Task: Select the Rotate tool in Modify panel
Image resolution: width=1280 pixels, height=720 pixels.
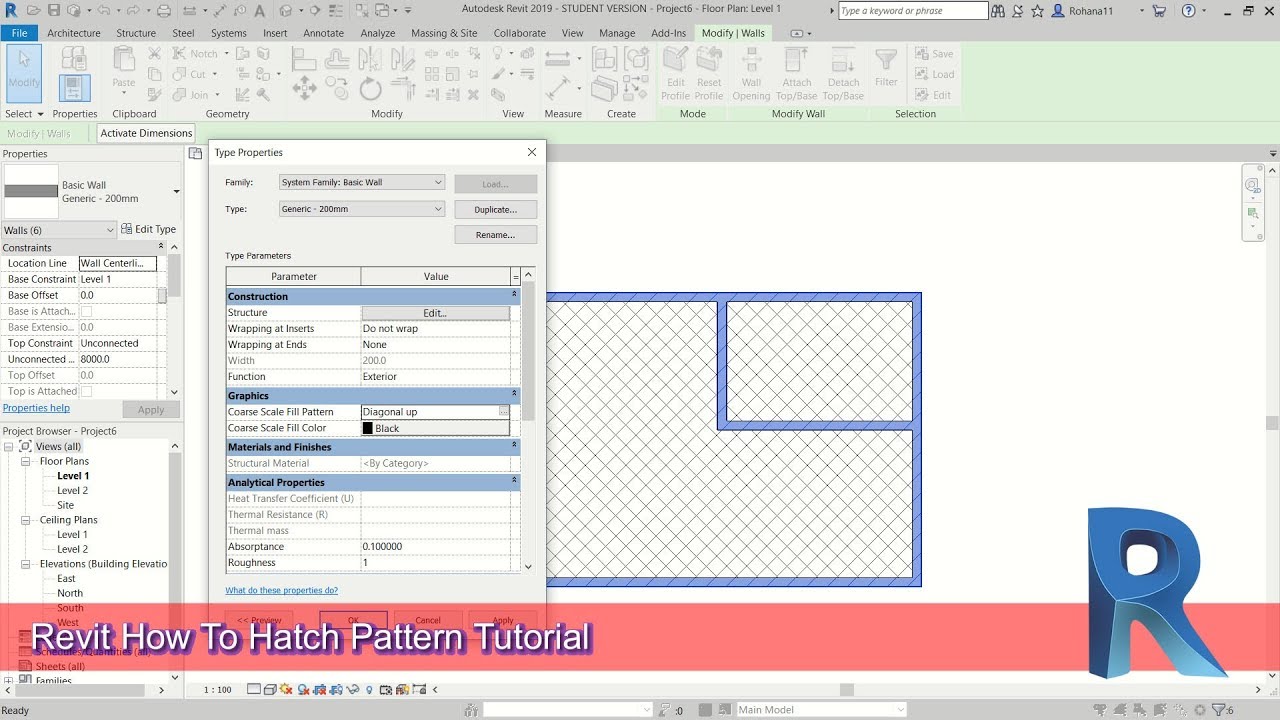Action: tap(370, 89)
